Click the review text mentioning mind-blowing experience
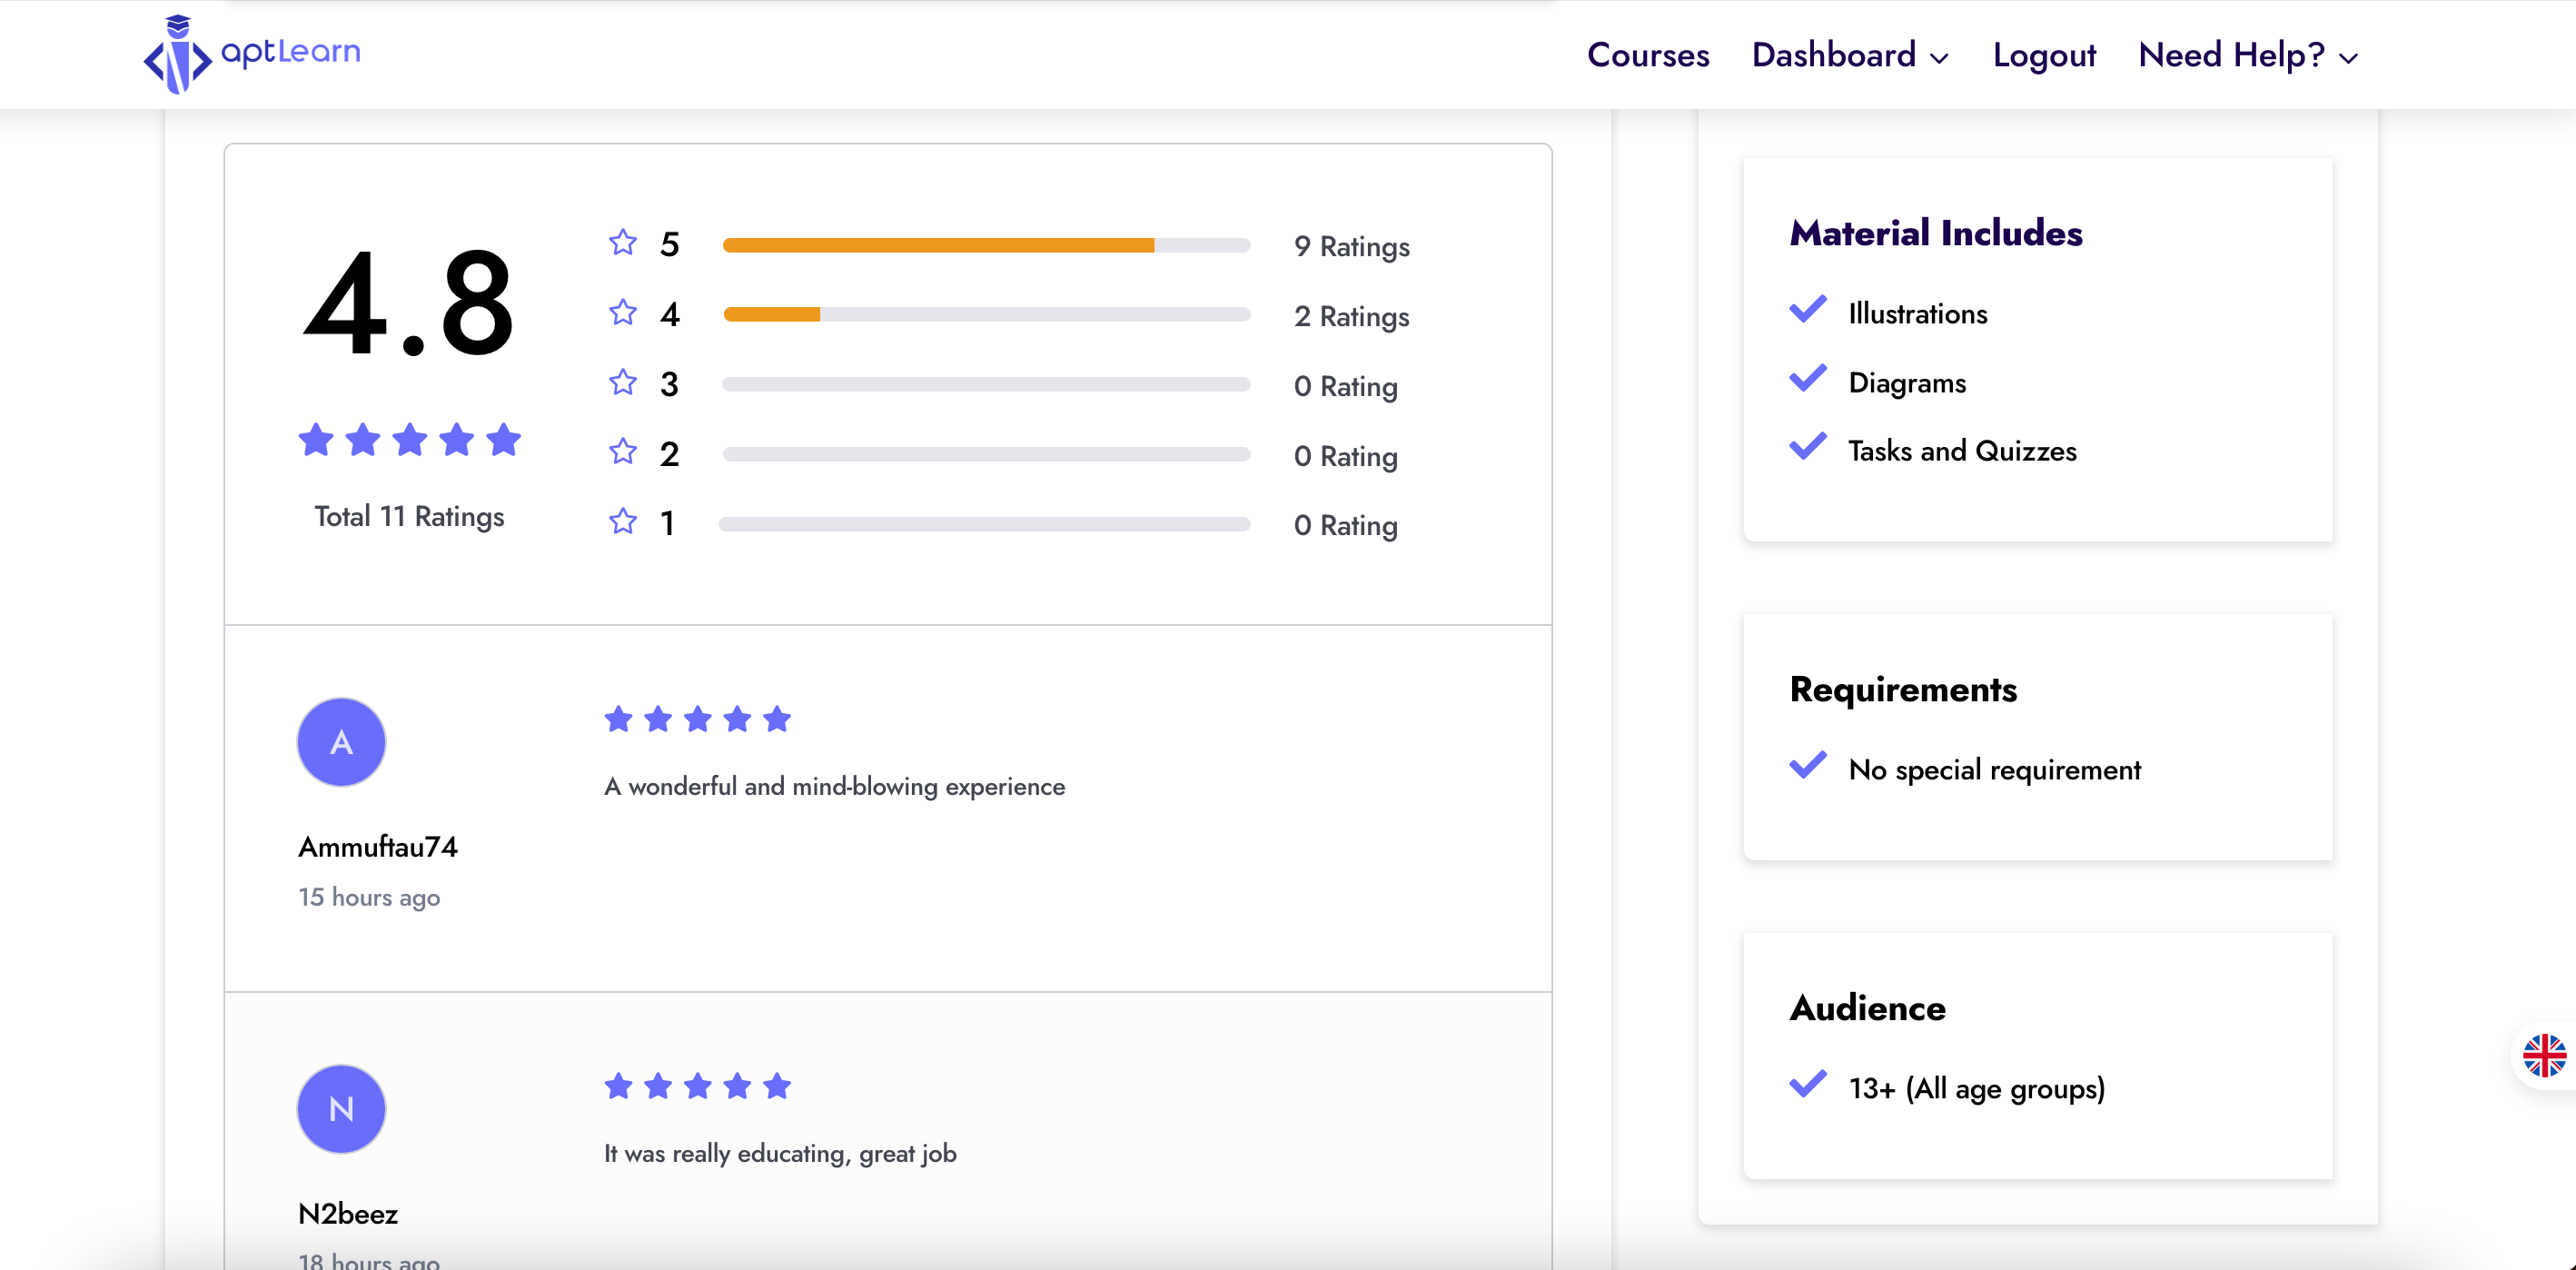 pos(833,786)
